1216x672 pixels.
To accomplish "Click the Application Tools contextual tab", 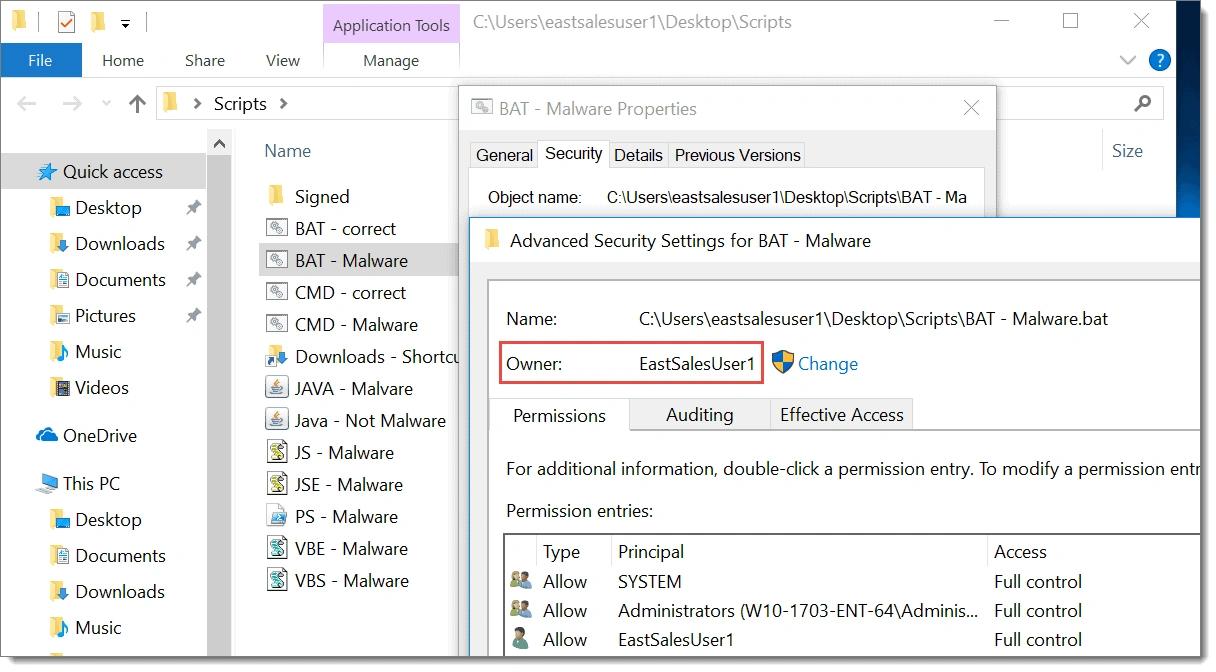I will pos(391,25).
